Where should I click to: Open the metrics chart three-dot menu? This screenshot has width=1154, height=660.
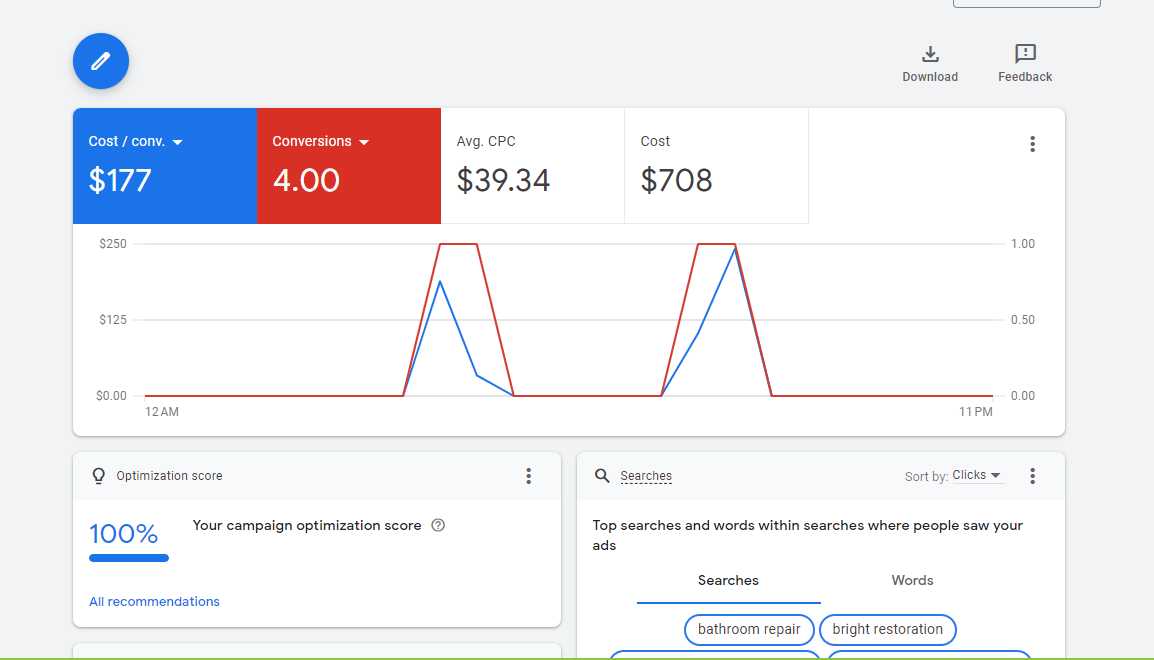click(1032, 144)
